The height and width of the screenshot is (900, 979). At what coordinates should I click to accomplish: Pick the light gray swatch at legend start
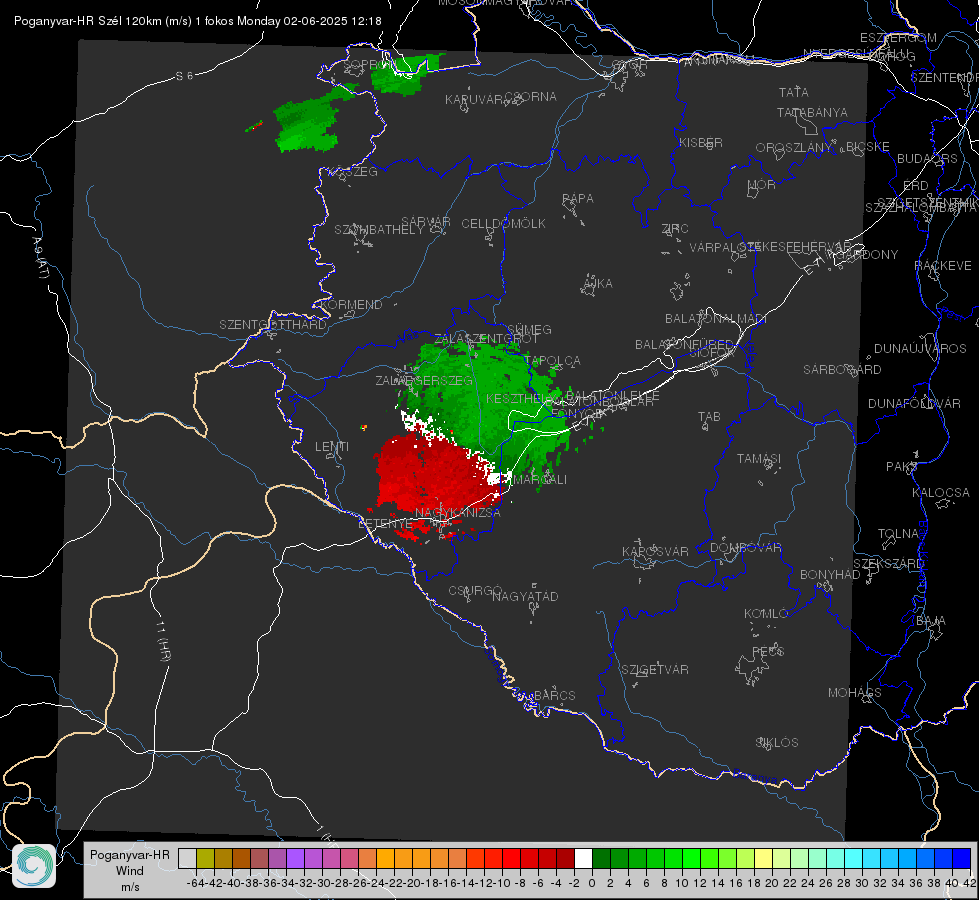point(187,858)
